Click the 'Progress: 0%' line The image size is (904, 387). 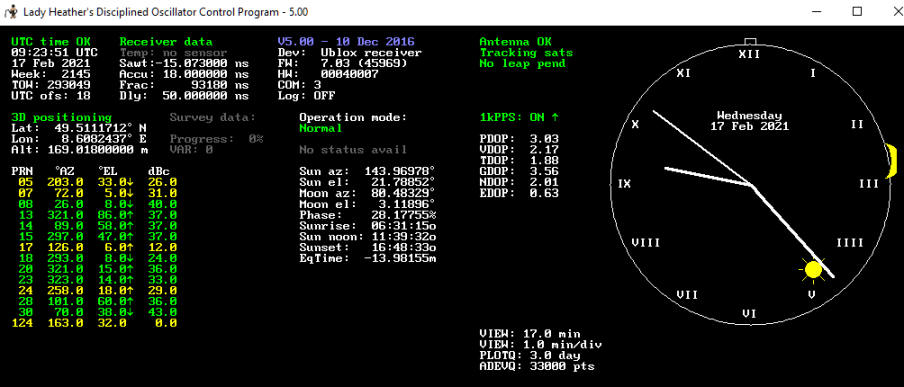pyautogui.click(x=216, y=139)
